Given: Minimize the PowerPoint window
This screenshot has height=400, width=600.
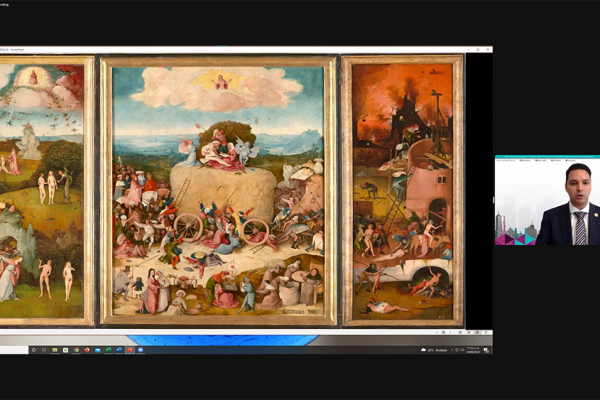Looking at the screenshot, I should [x=468, y=49].
